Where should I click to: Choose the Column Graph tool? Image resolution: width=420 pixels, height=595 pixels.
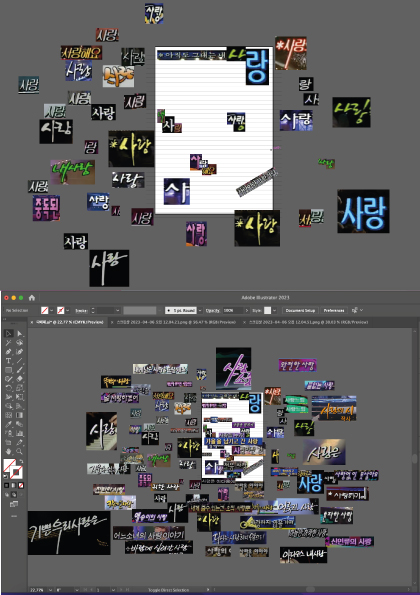pyautogui.click(x=20, y=434)
